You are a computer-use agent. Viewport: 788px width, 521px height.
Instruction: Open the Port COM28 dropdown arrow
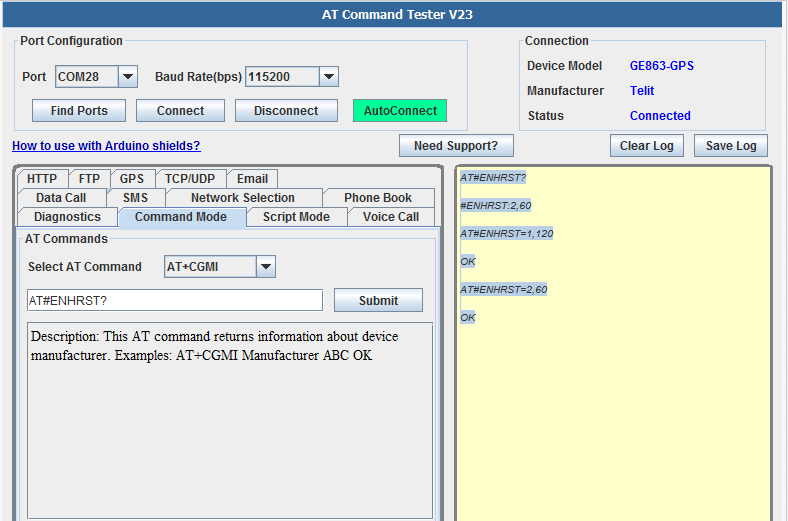(x=128, y=77)
